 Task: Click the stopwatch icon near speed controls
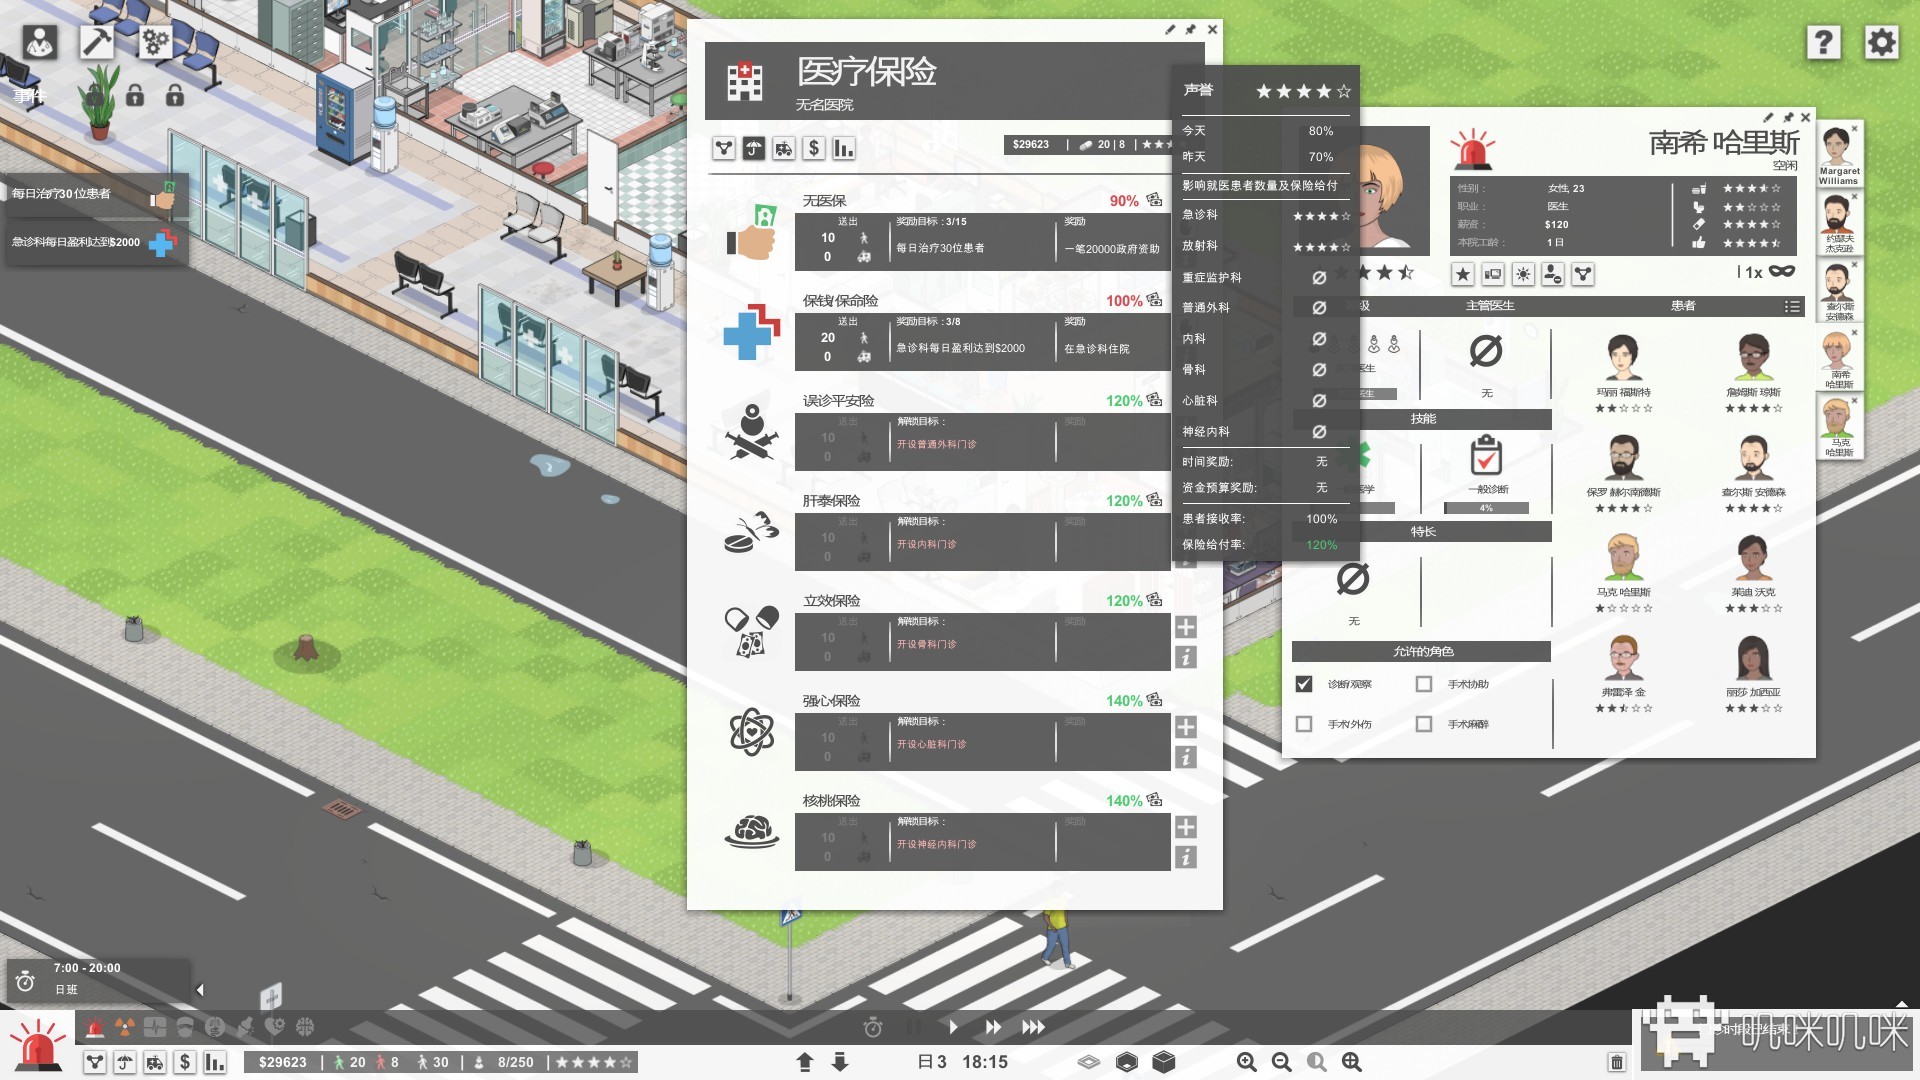[873, 1027]
